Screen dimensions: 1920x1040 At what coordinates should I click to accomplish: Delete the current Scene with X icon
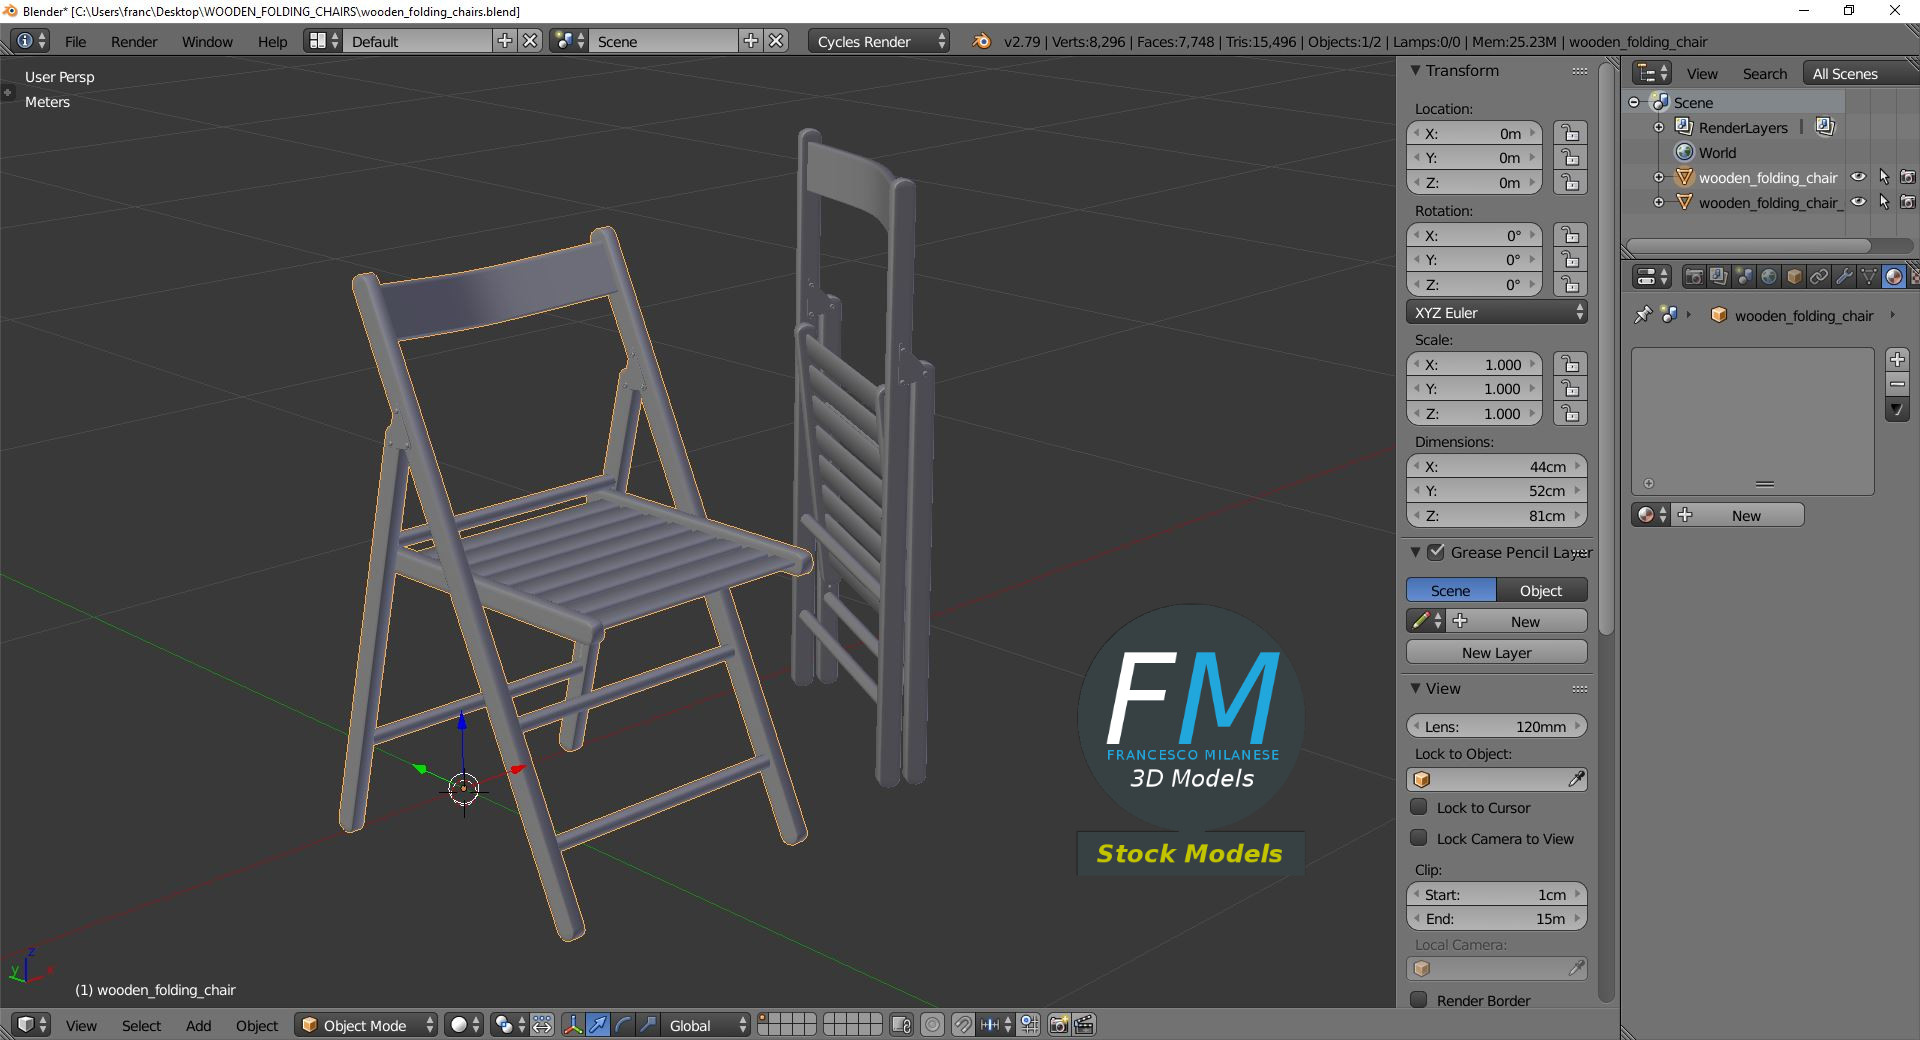pos(776,41)
